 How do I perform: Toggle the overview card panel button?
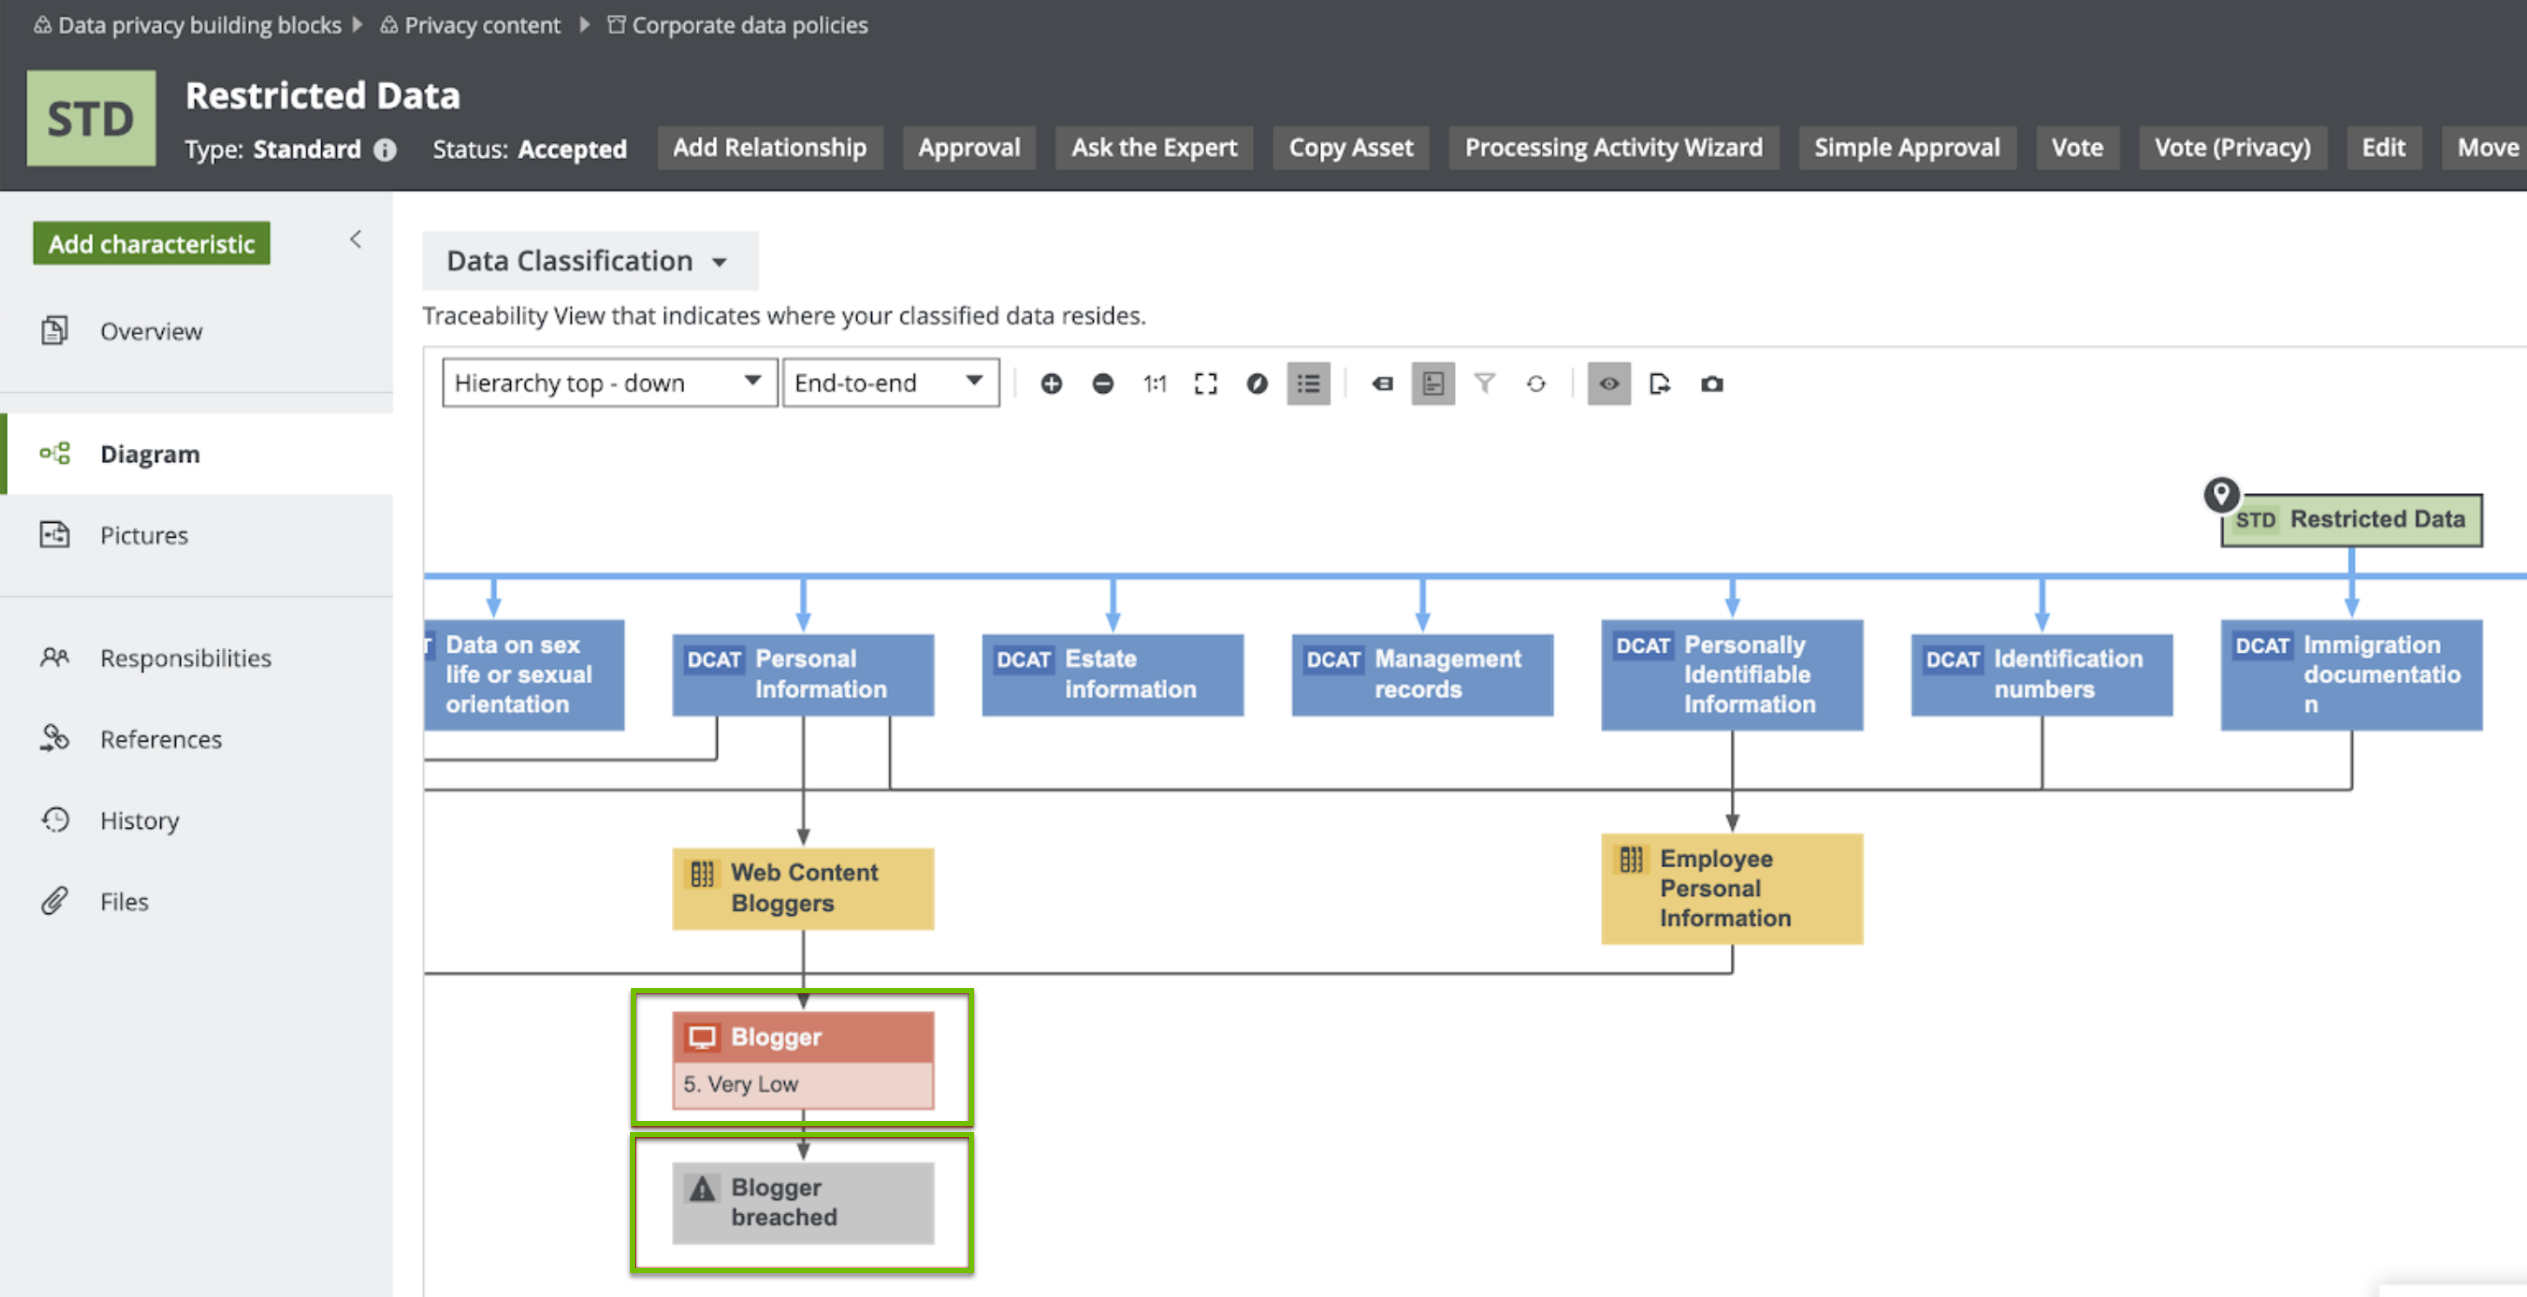click(x=1433, y=384)
